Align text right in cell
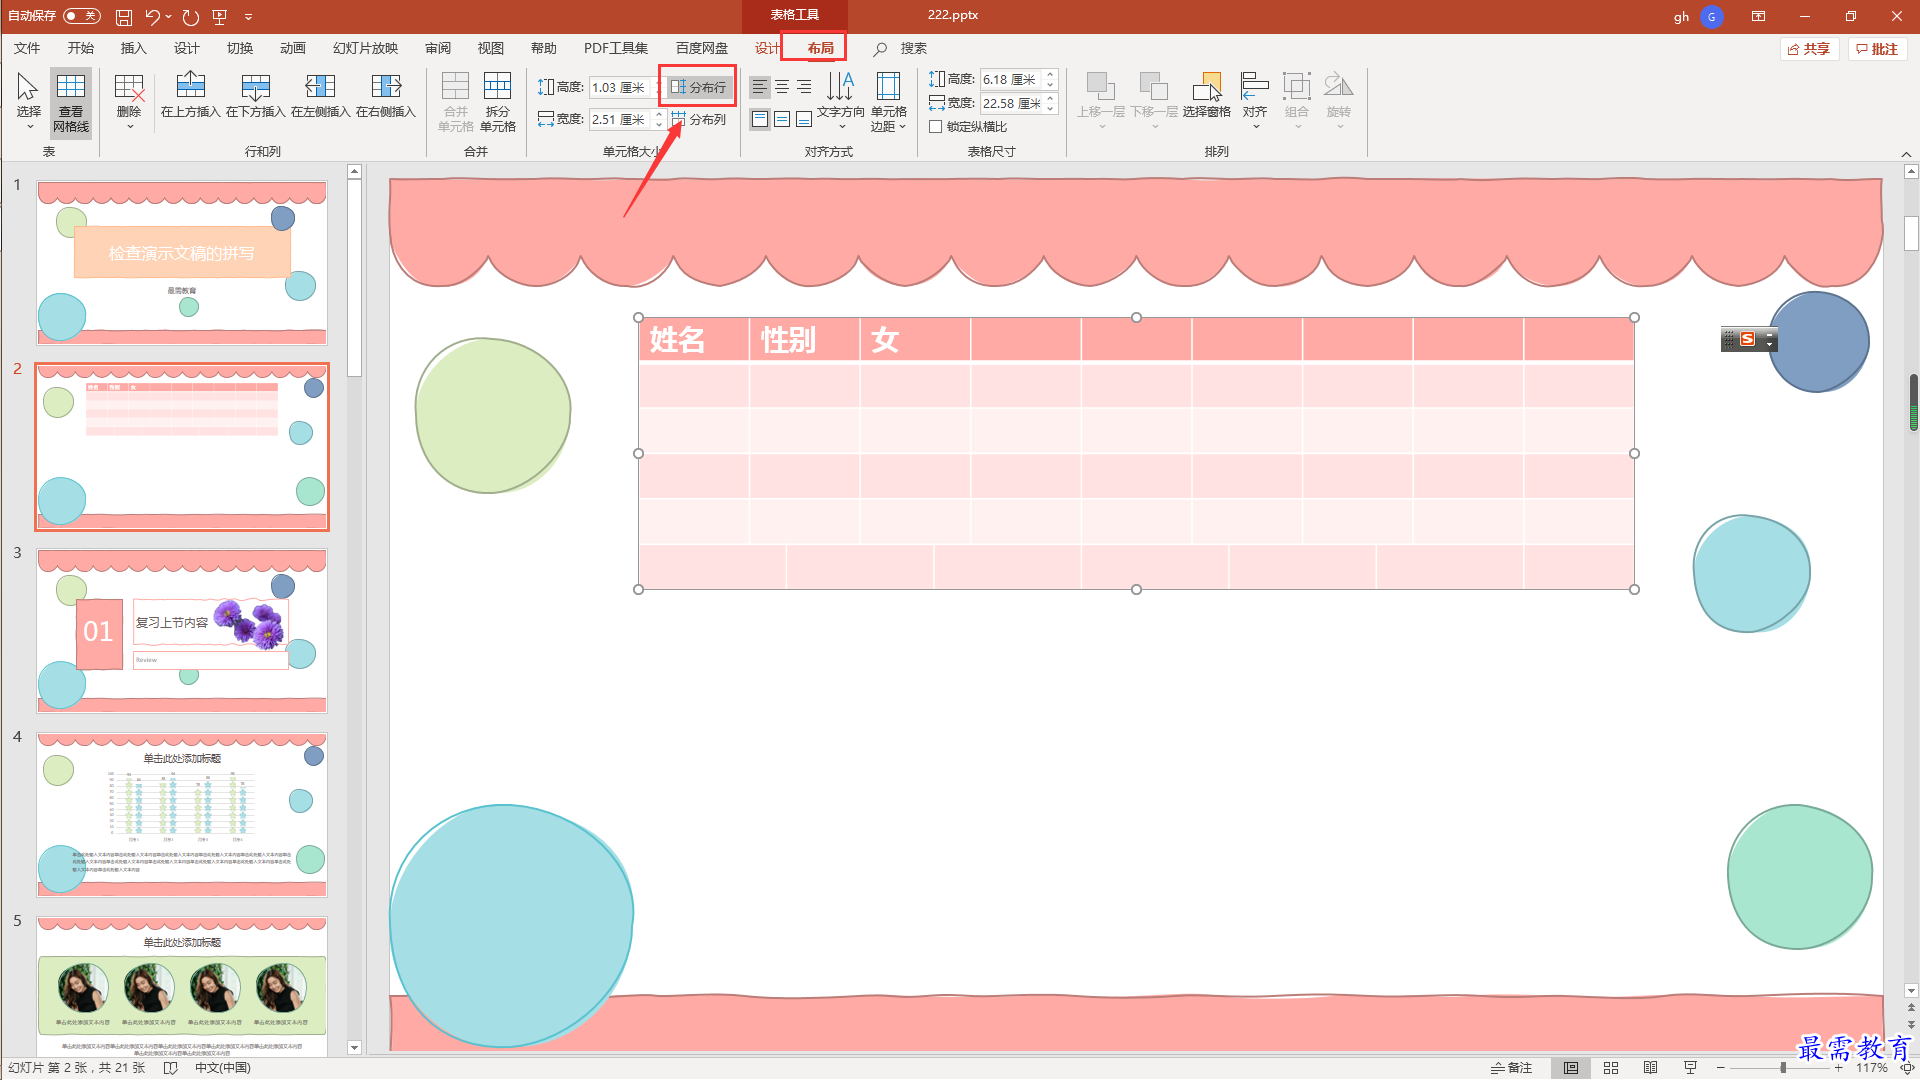1920x1080 pixels. tap(804, 87)
